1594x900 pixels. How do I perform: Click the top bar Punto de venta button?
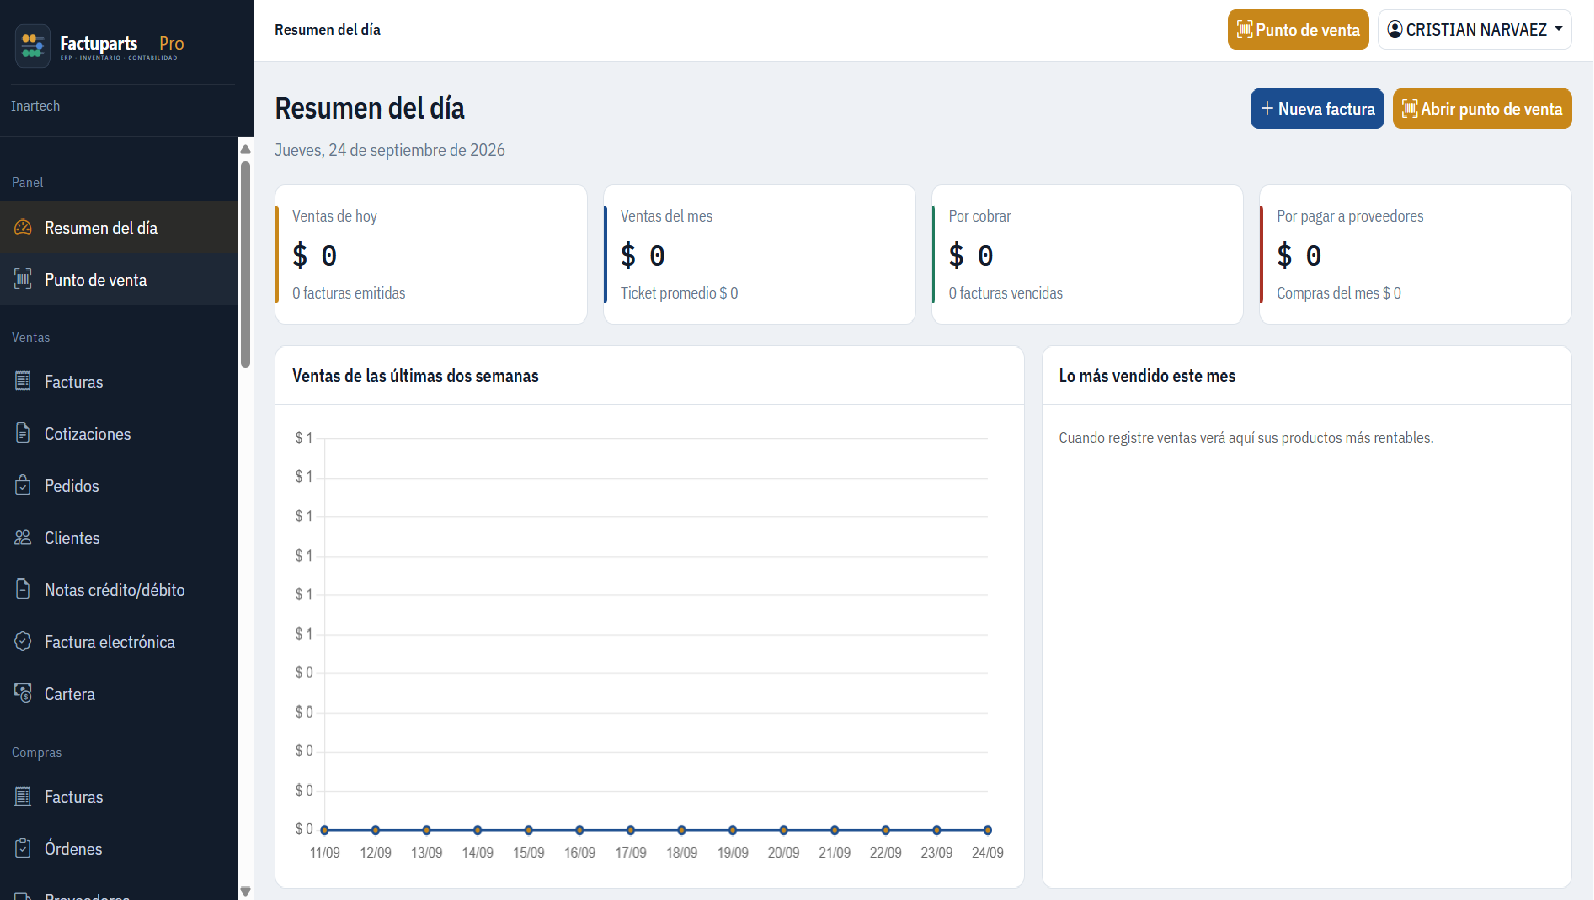(1298, 30)
